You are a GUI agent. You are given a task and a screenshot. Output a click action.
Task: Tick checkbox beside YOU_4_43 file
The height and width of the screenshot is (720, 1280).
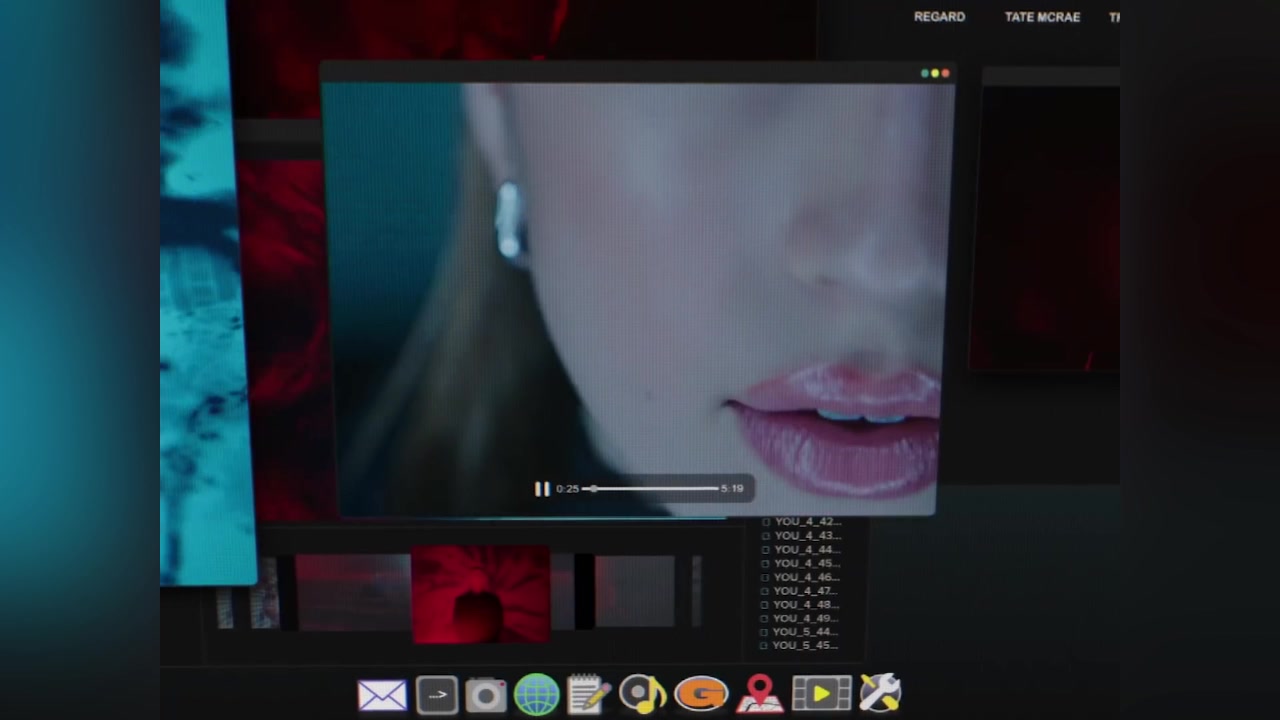tap(766, 536)
